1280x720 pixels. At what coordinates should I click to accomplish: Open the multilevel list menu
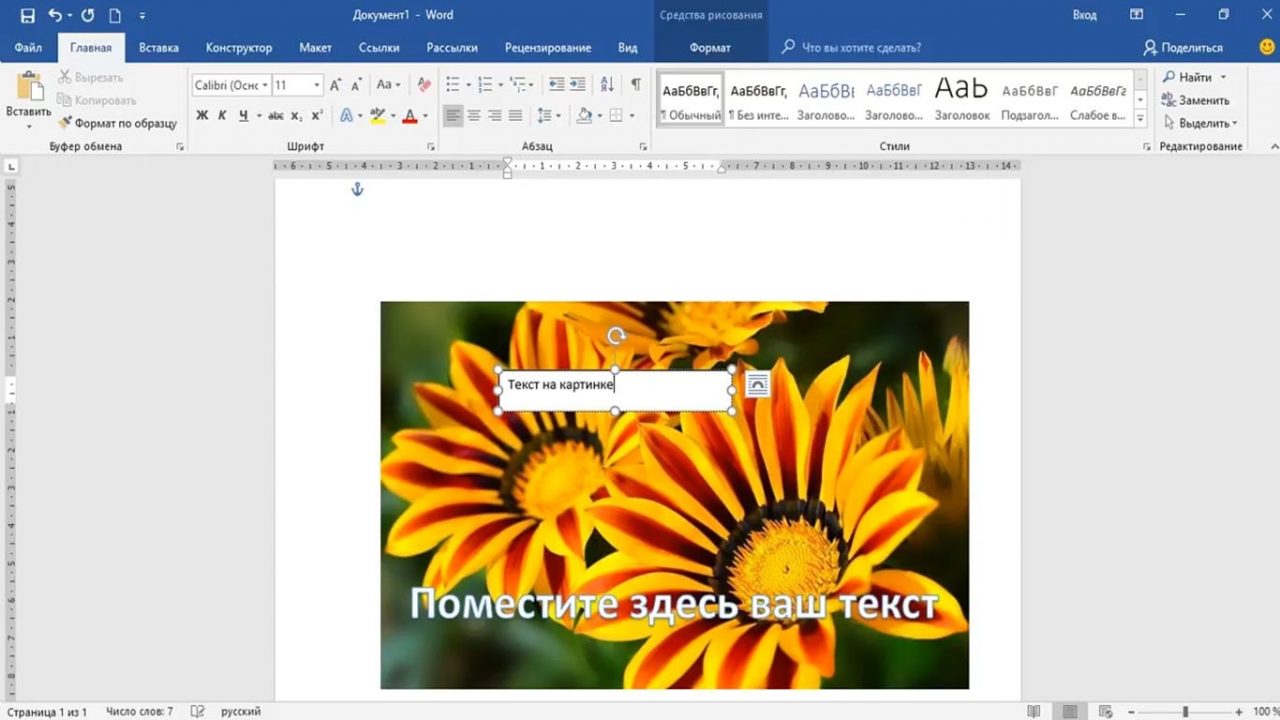pyautogui.click(x=518, y=85)
